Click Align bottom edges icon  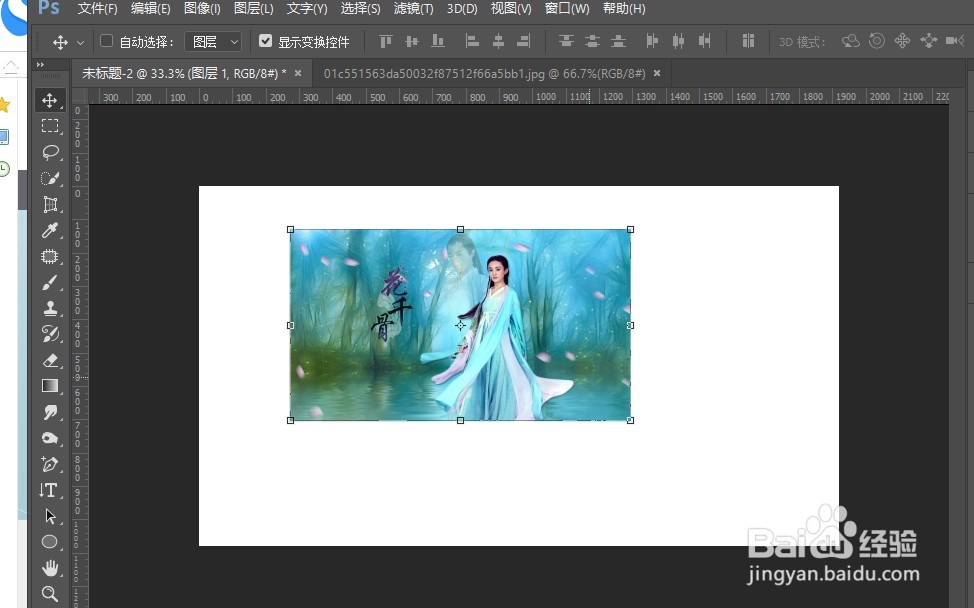(438, 42)
